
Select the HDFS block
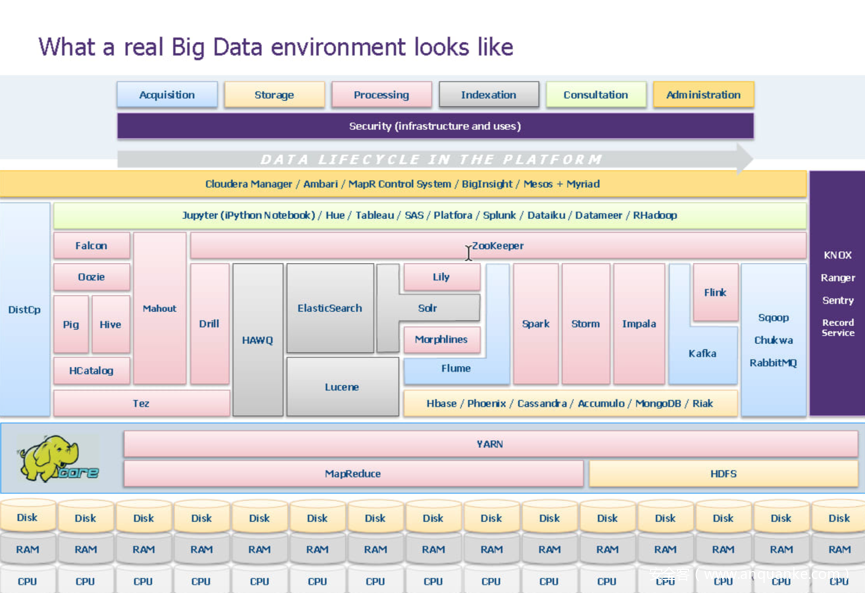(723, 474)
